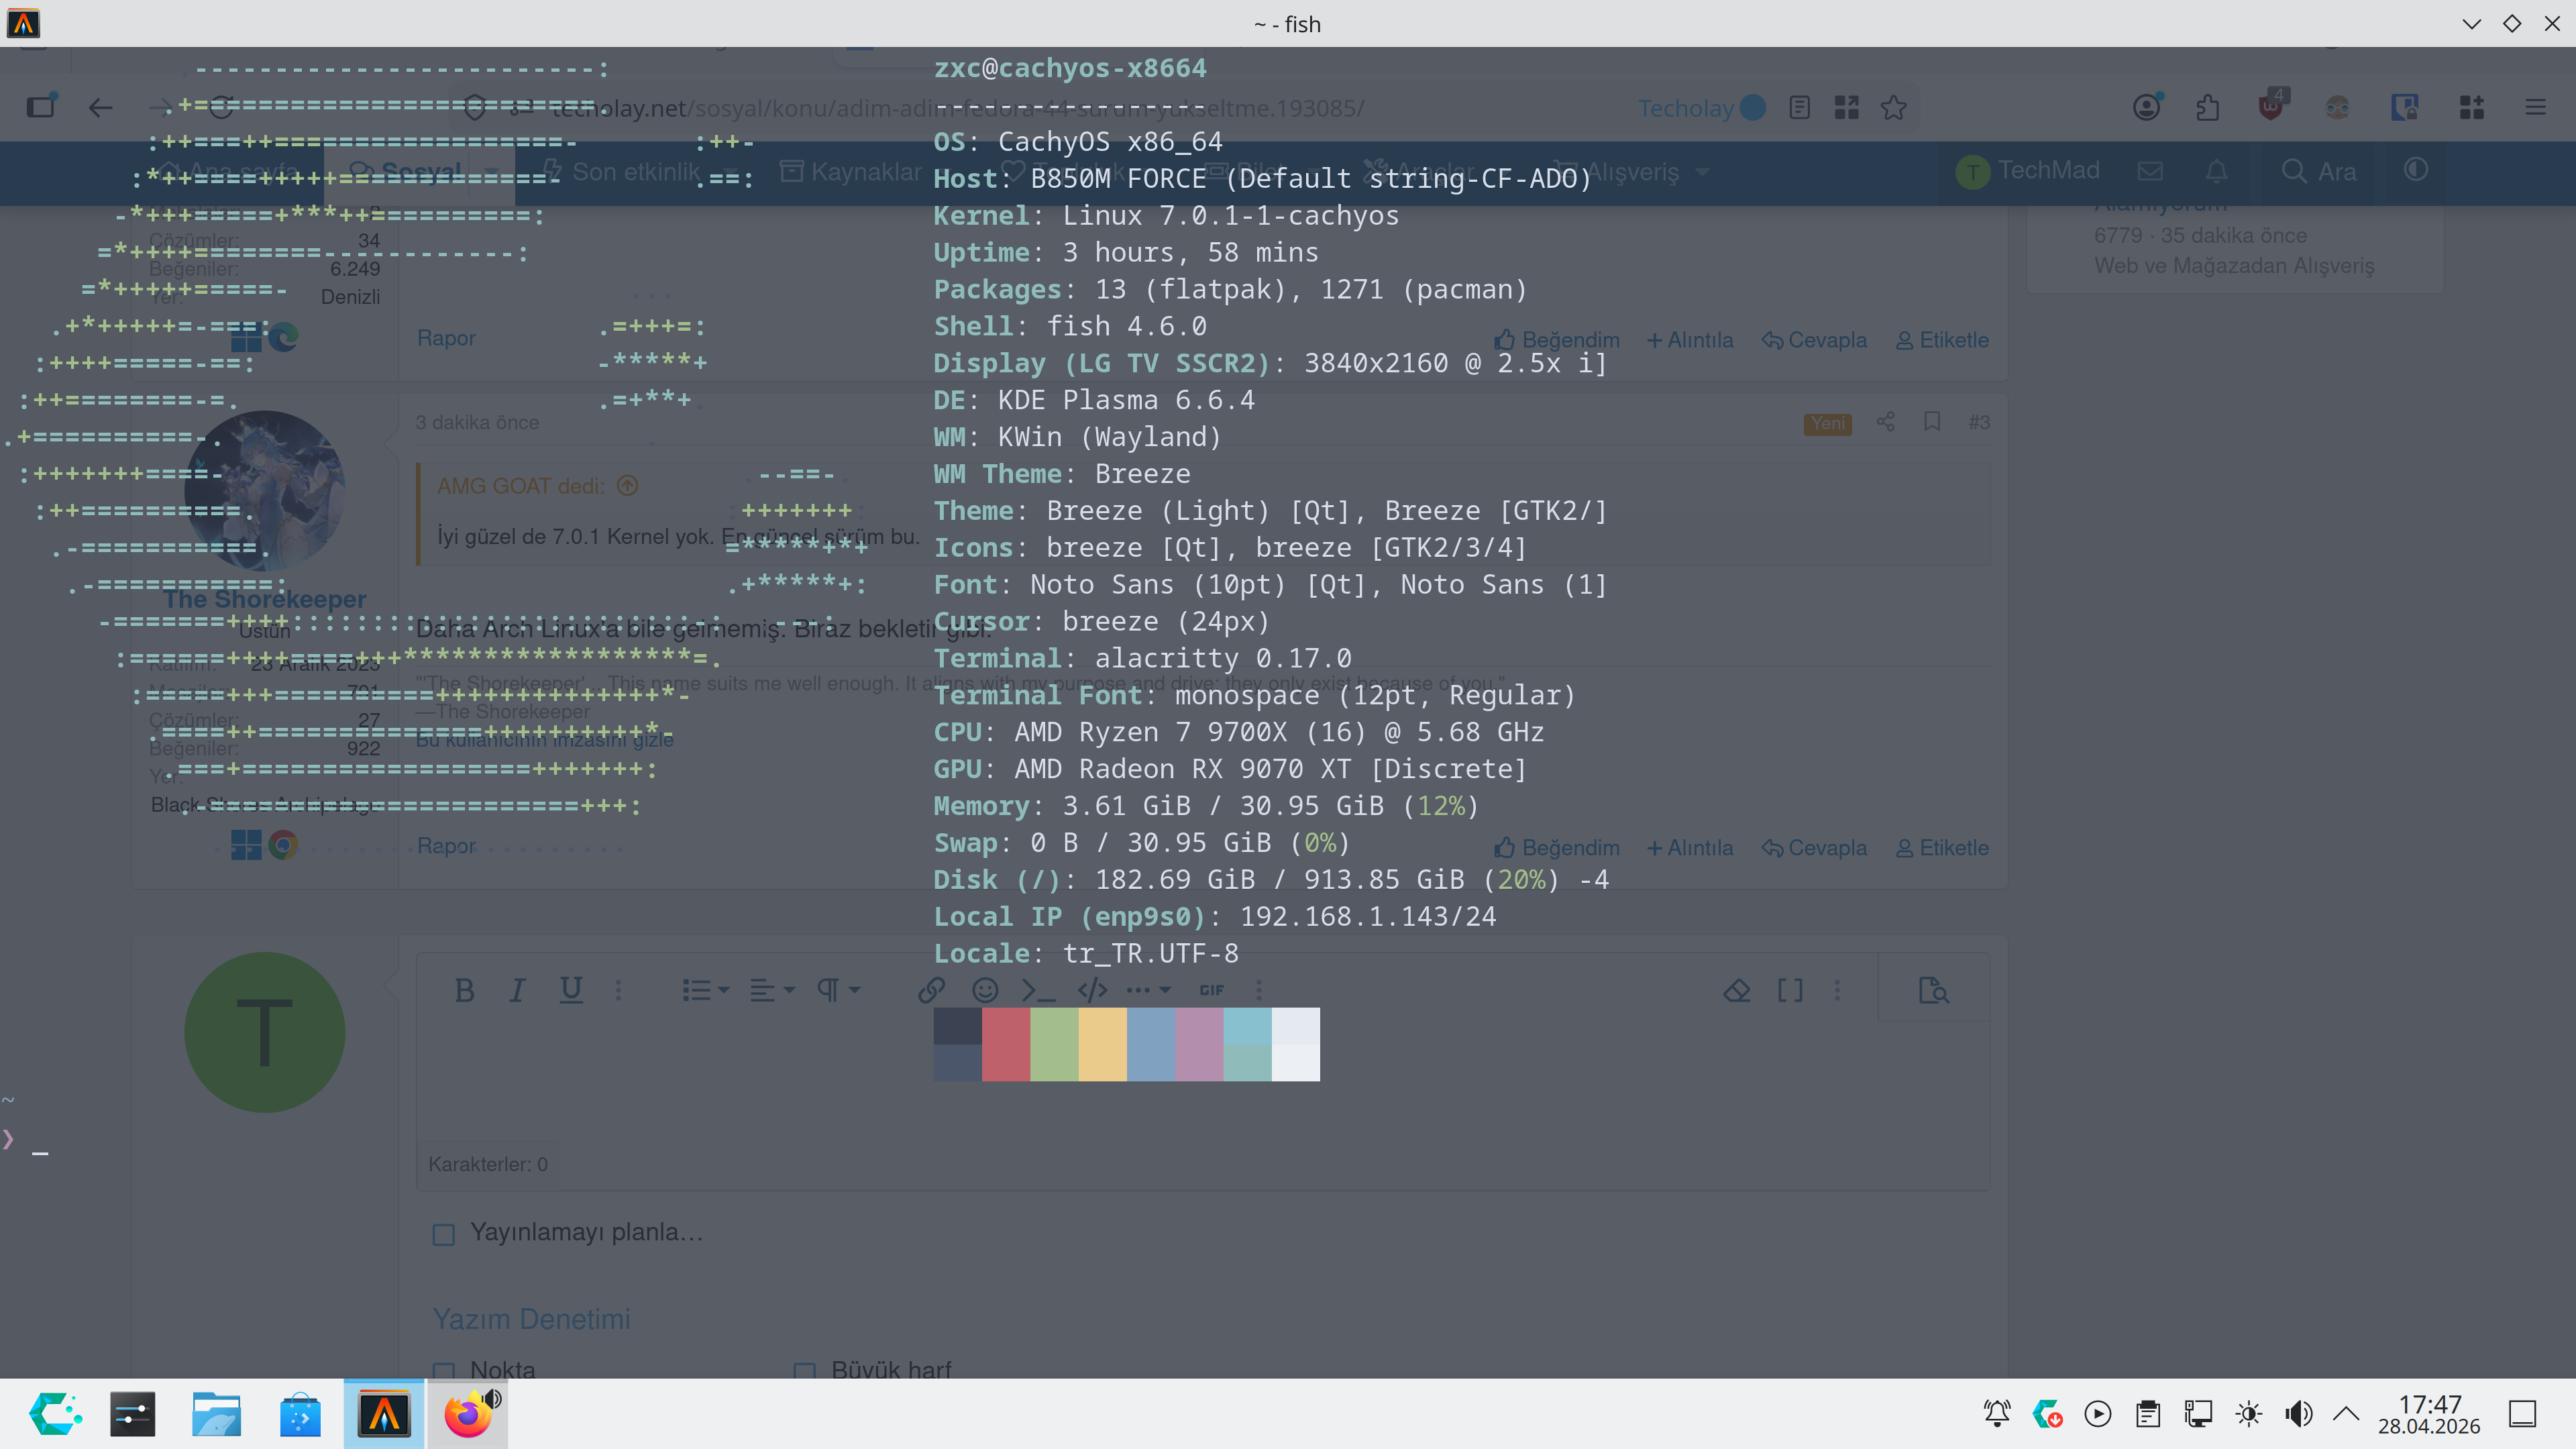
Task: Click Underline in the reply editor
Action: [571, 990]
